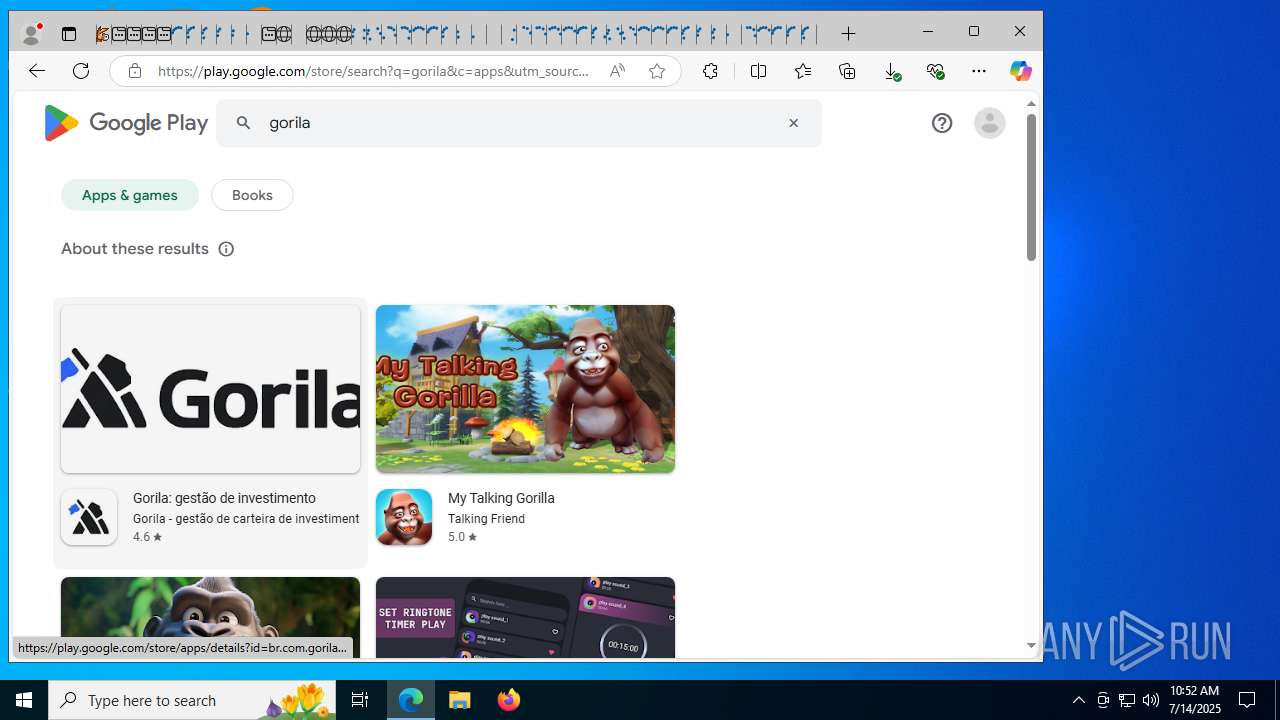Select the Apps & games filter
Viewport: 1280px width, 720px height.
click(130, 195)
